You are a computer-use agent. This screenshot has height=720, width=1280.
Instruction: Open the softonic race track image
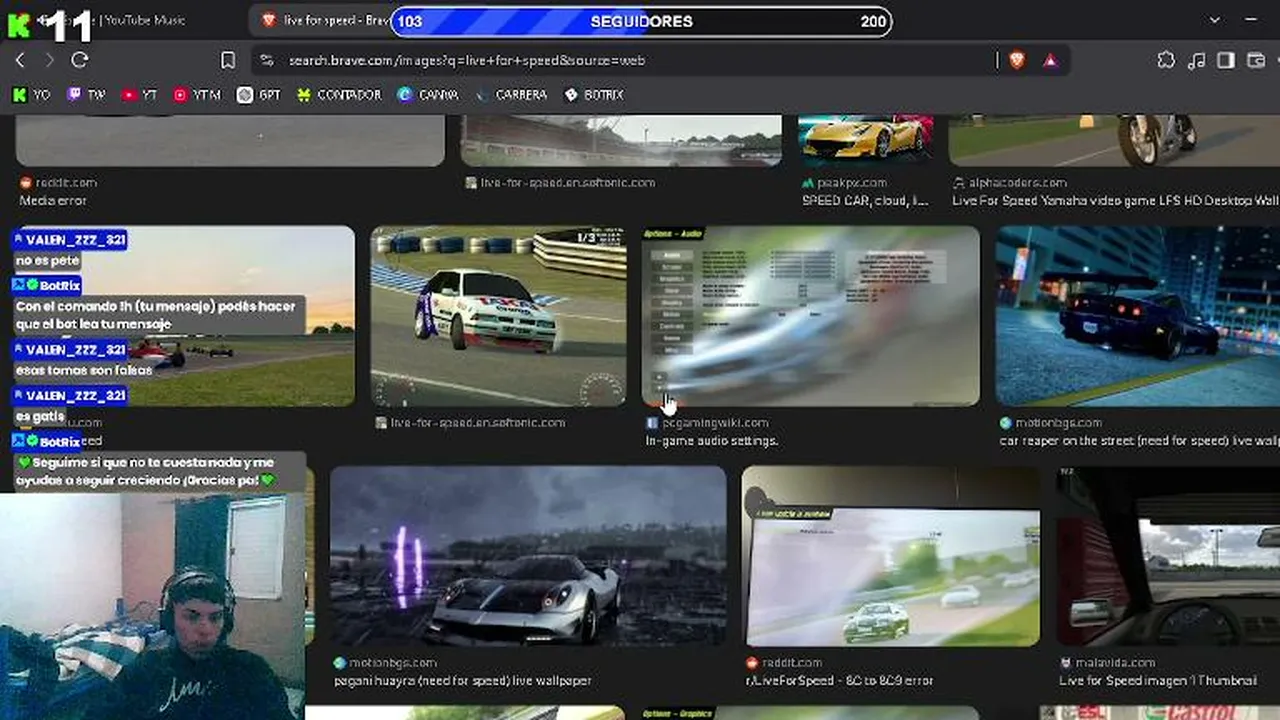pos(621,140)
